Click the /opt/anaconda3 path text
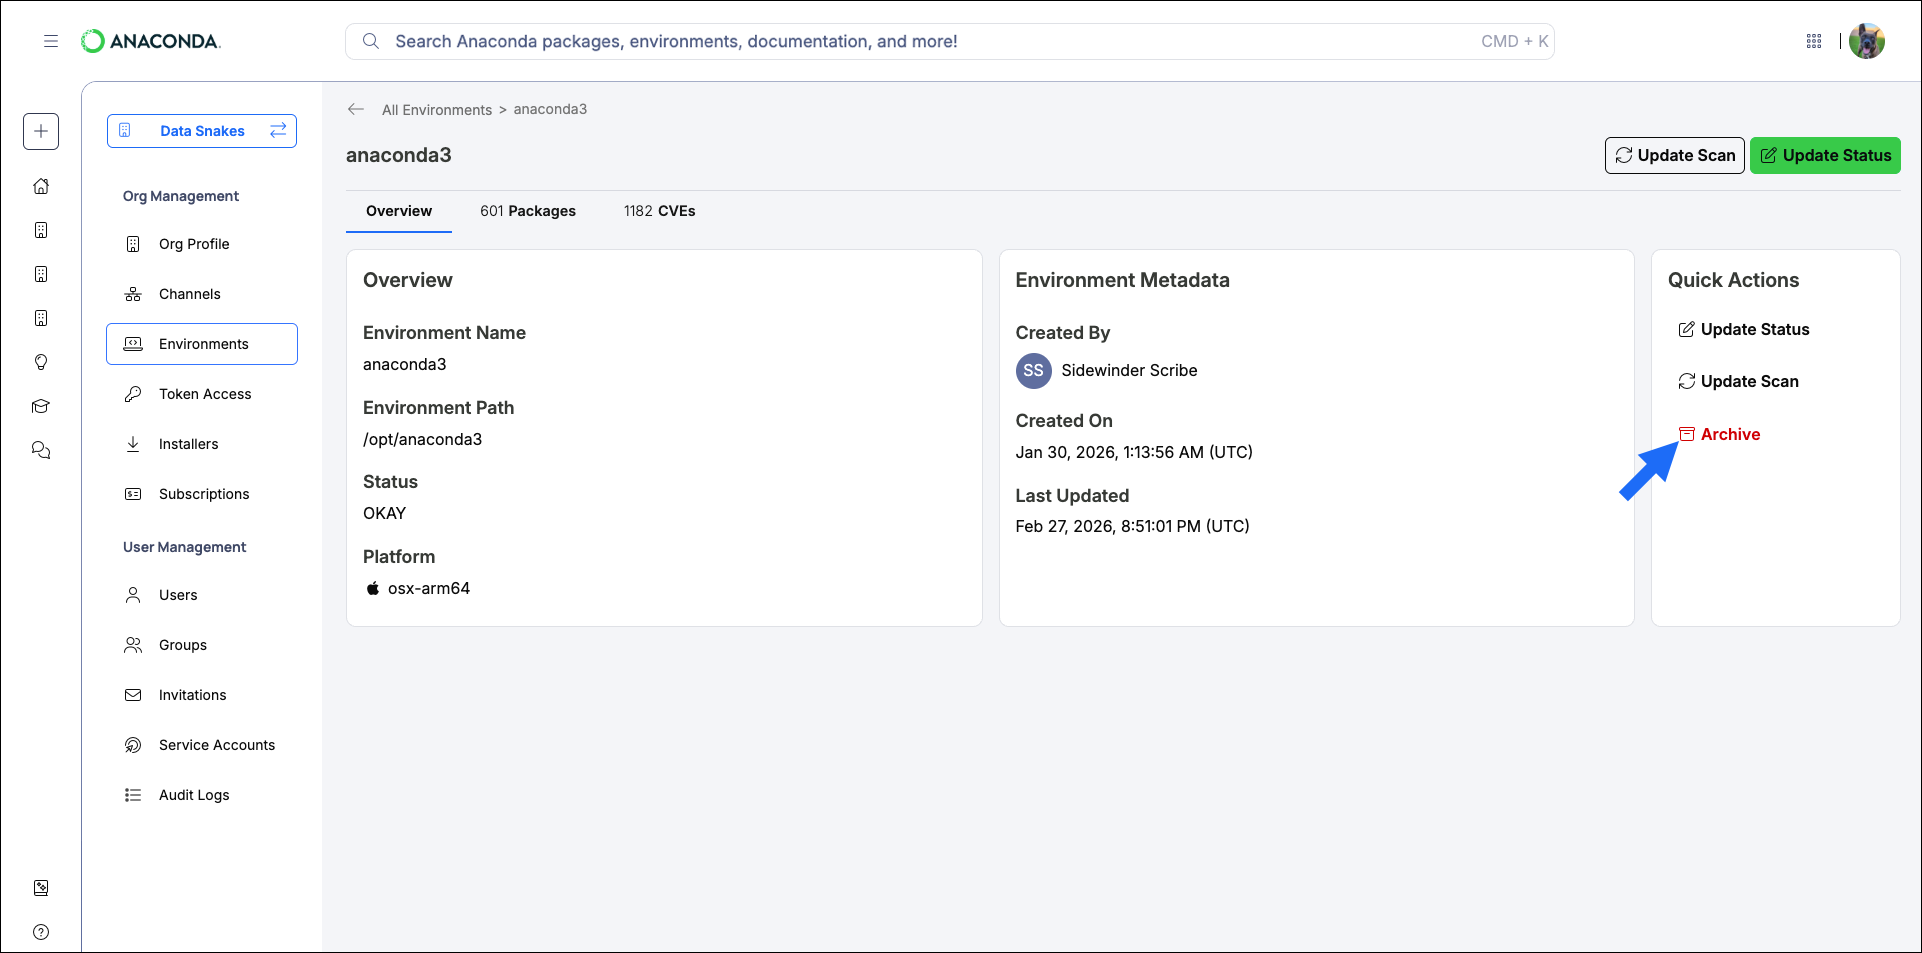 422,439
